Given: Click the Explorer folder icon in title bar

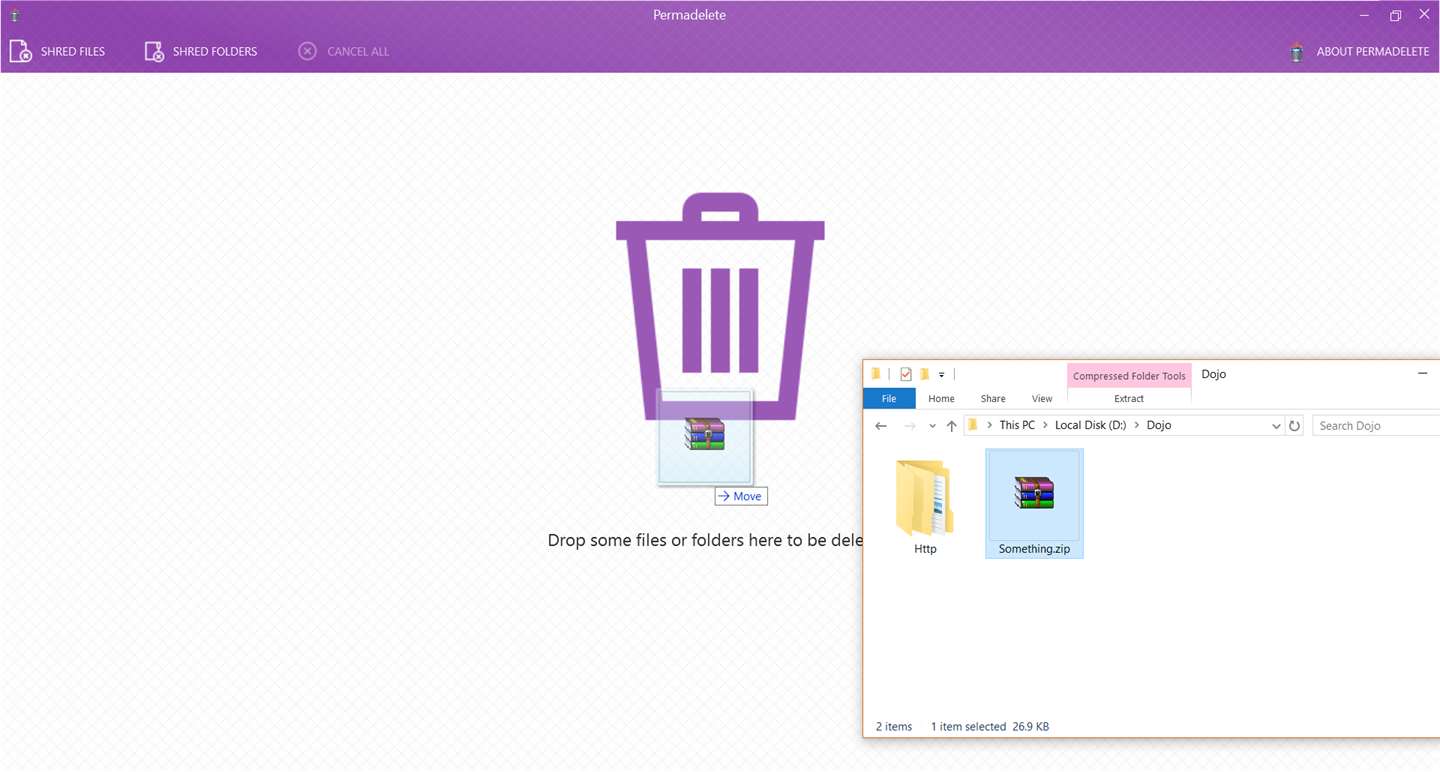Looking at the screenshot, I should click(x=876, y=374).
